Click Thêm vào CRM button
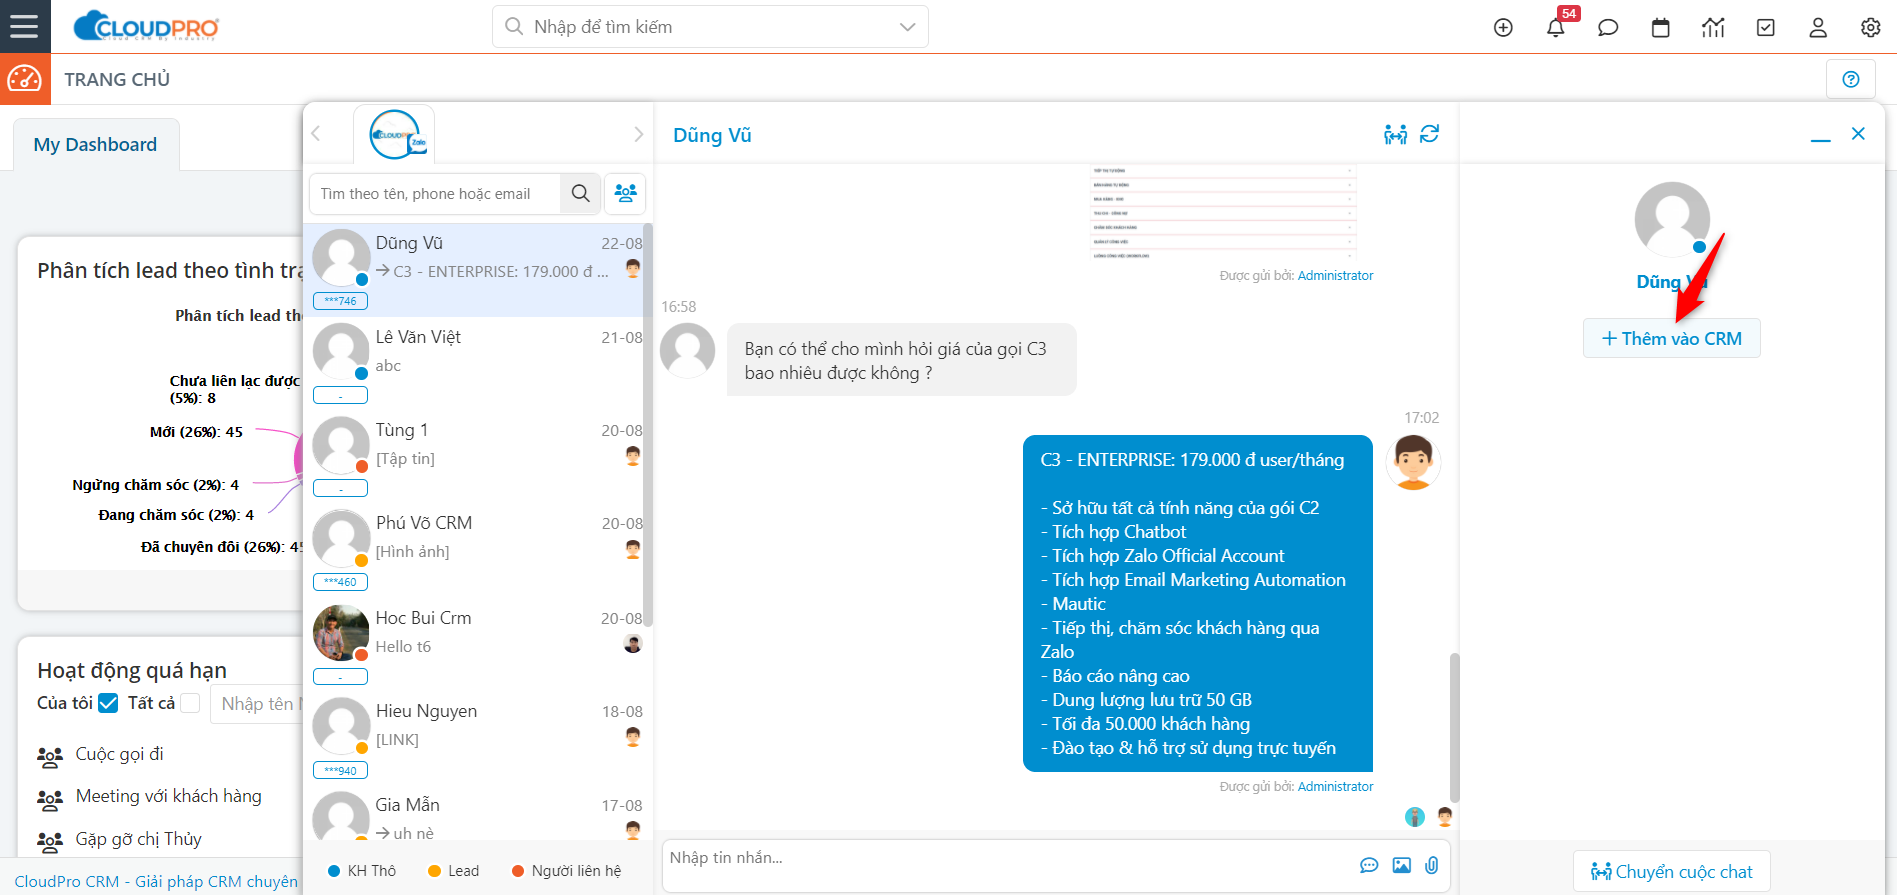The height and width of the screenshot is (895, 1897). [1671, 338]
